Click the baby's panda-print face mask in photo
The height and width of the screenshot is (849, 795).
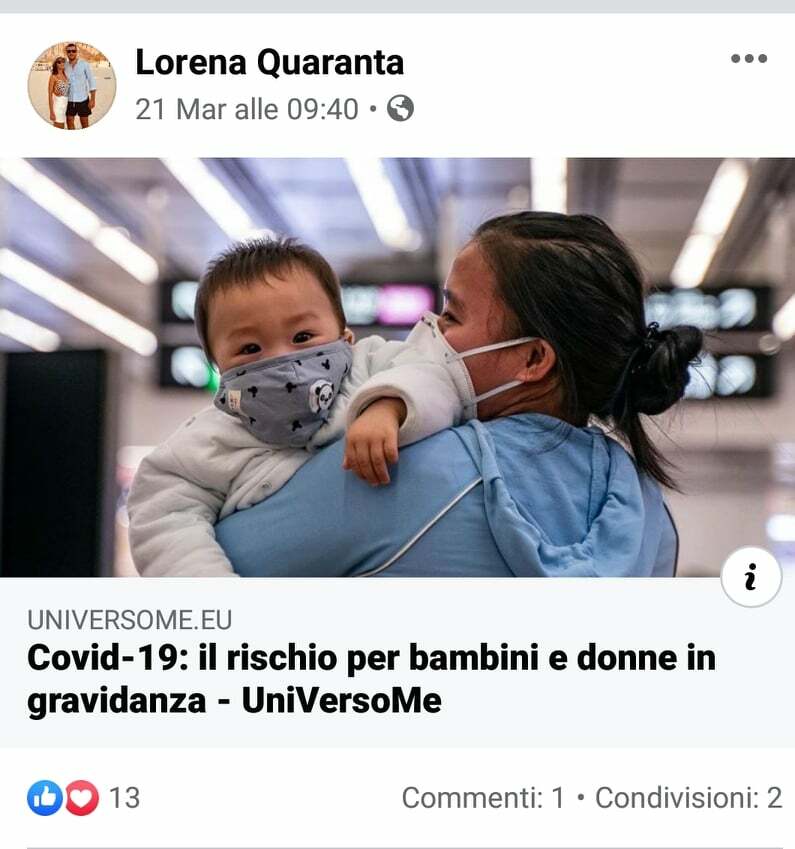point(284,393)
